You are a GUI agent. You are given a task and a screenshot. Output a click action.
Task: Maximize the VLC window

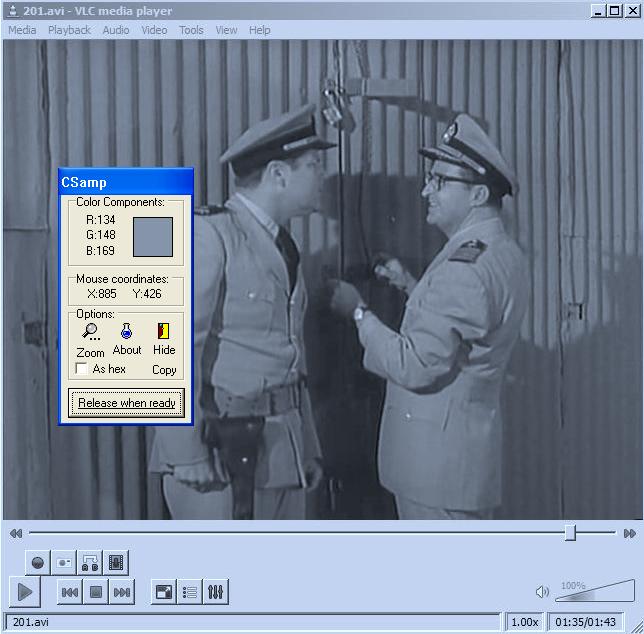pyautogui.click(x=614, y=11)
